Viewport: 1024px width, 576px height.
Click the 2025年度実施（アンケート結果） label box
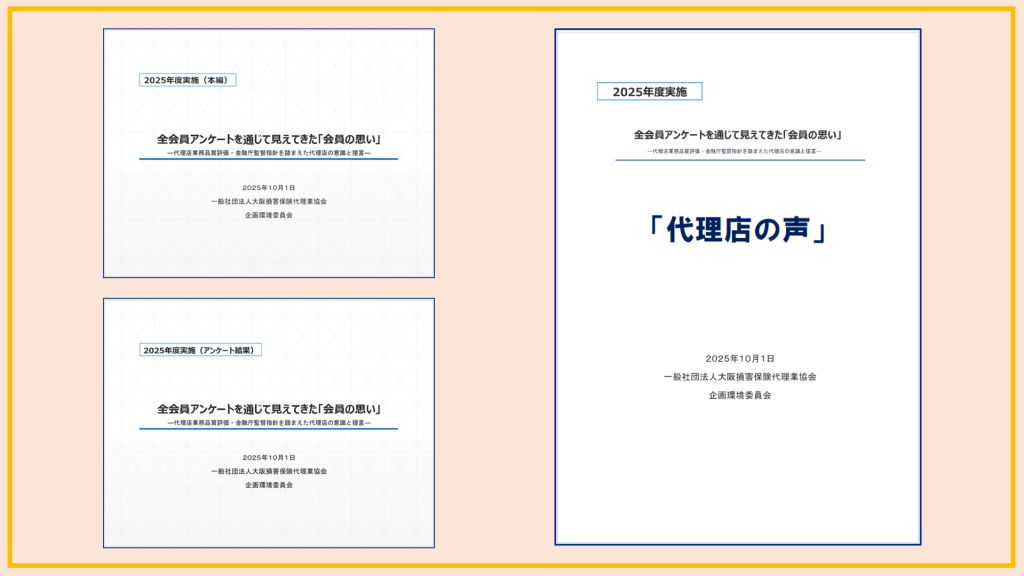tap(201, 350)
